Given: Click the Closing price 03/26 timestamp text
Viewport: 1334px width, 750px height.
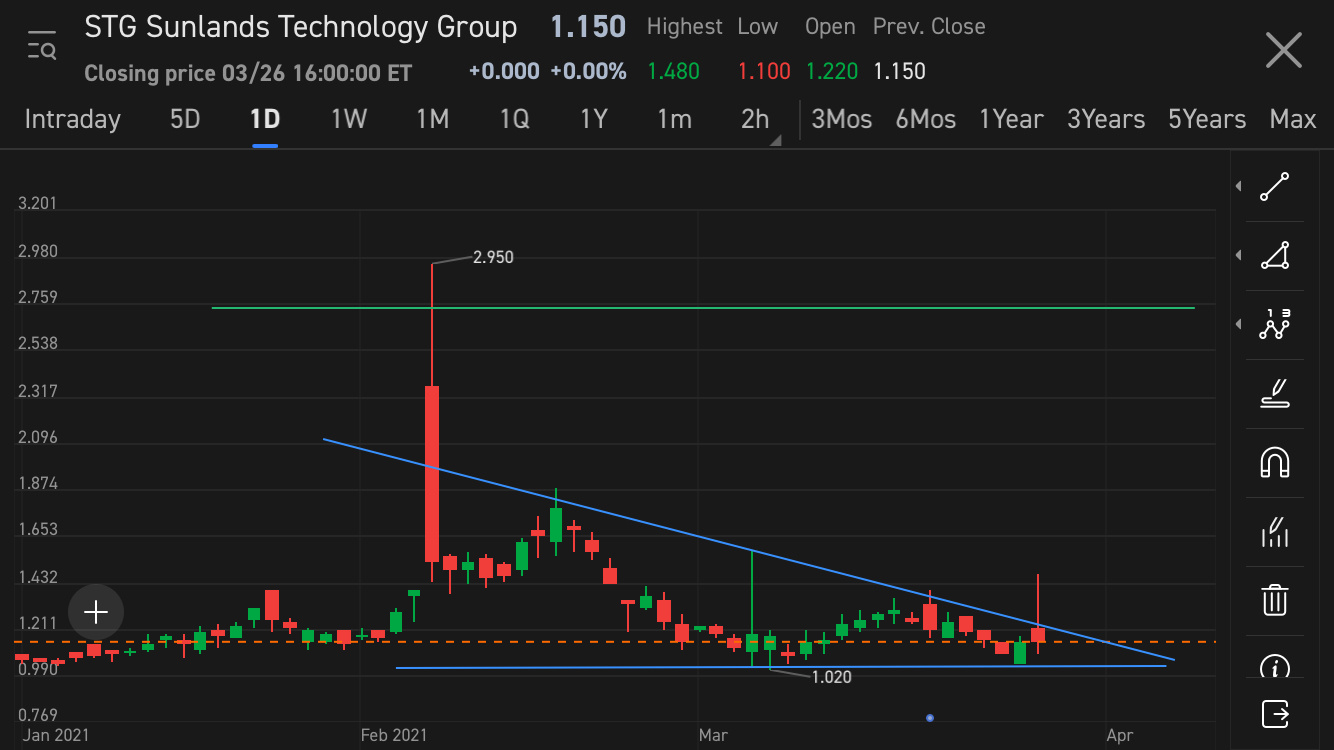Looking at the screenshot, I should pos(248,73).
